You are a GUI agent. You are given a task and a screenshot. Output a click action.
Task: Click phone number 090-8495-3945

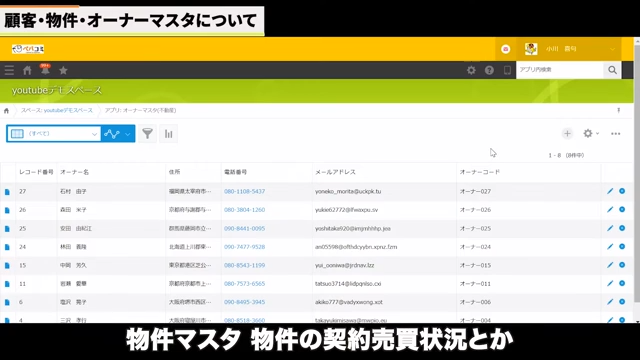(244, 302)
